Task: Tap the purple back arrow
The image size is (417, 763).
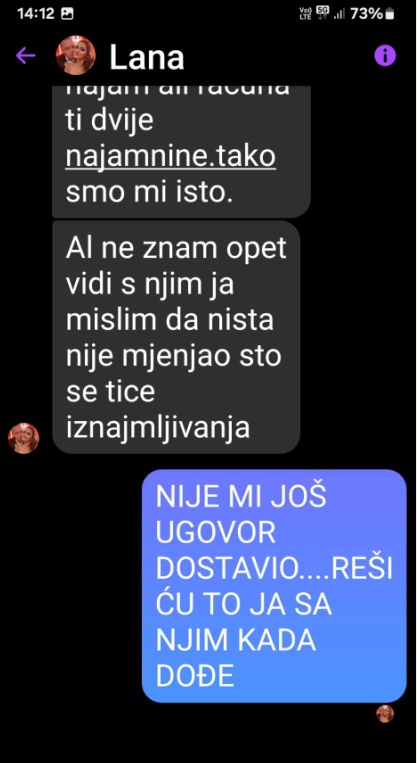Action: click(26, 56)
